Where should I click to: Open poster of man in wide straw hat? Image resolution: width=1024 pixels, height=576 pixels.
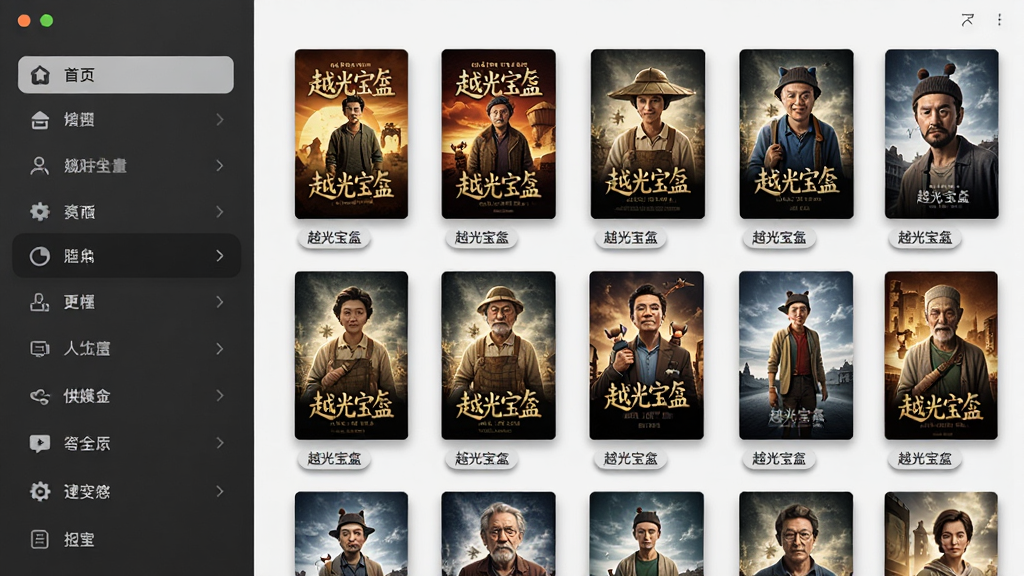click(648, 134)
